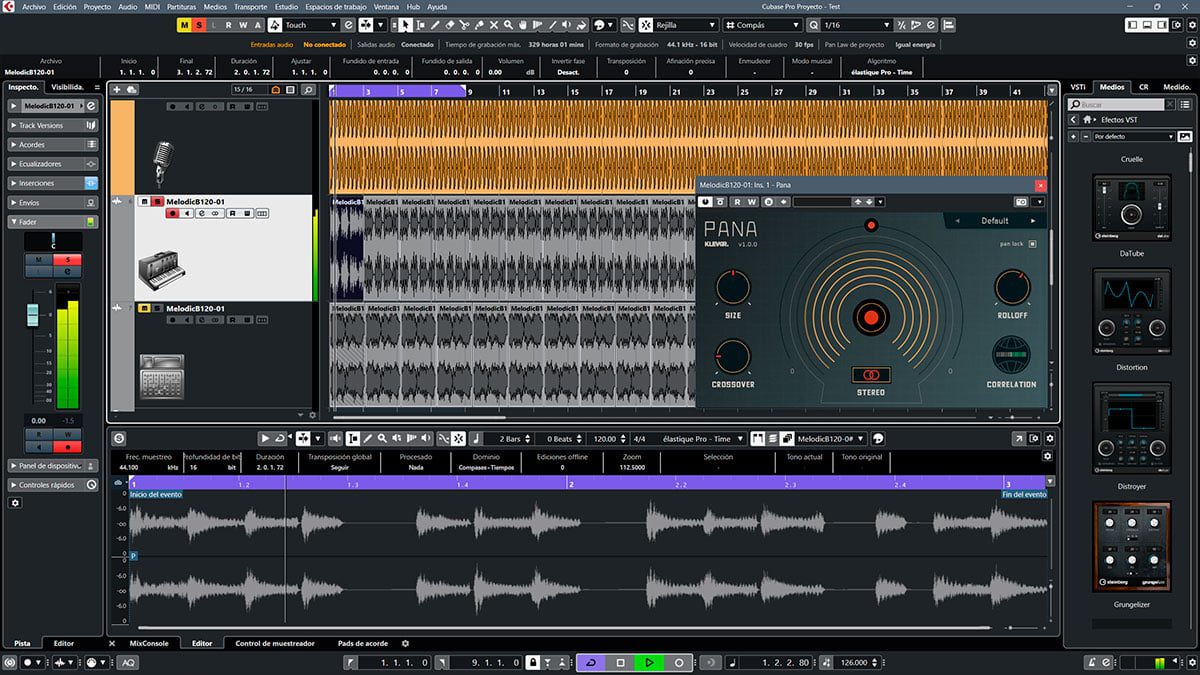Click the Pana plugin Stereo mode icon
This screenshot has width=1200, height=675.
pos(870,375)
